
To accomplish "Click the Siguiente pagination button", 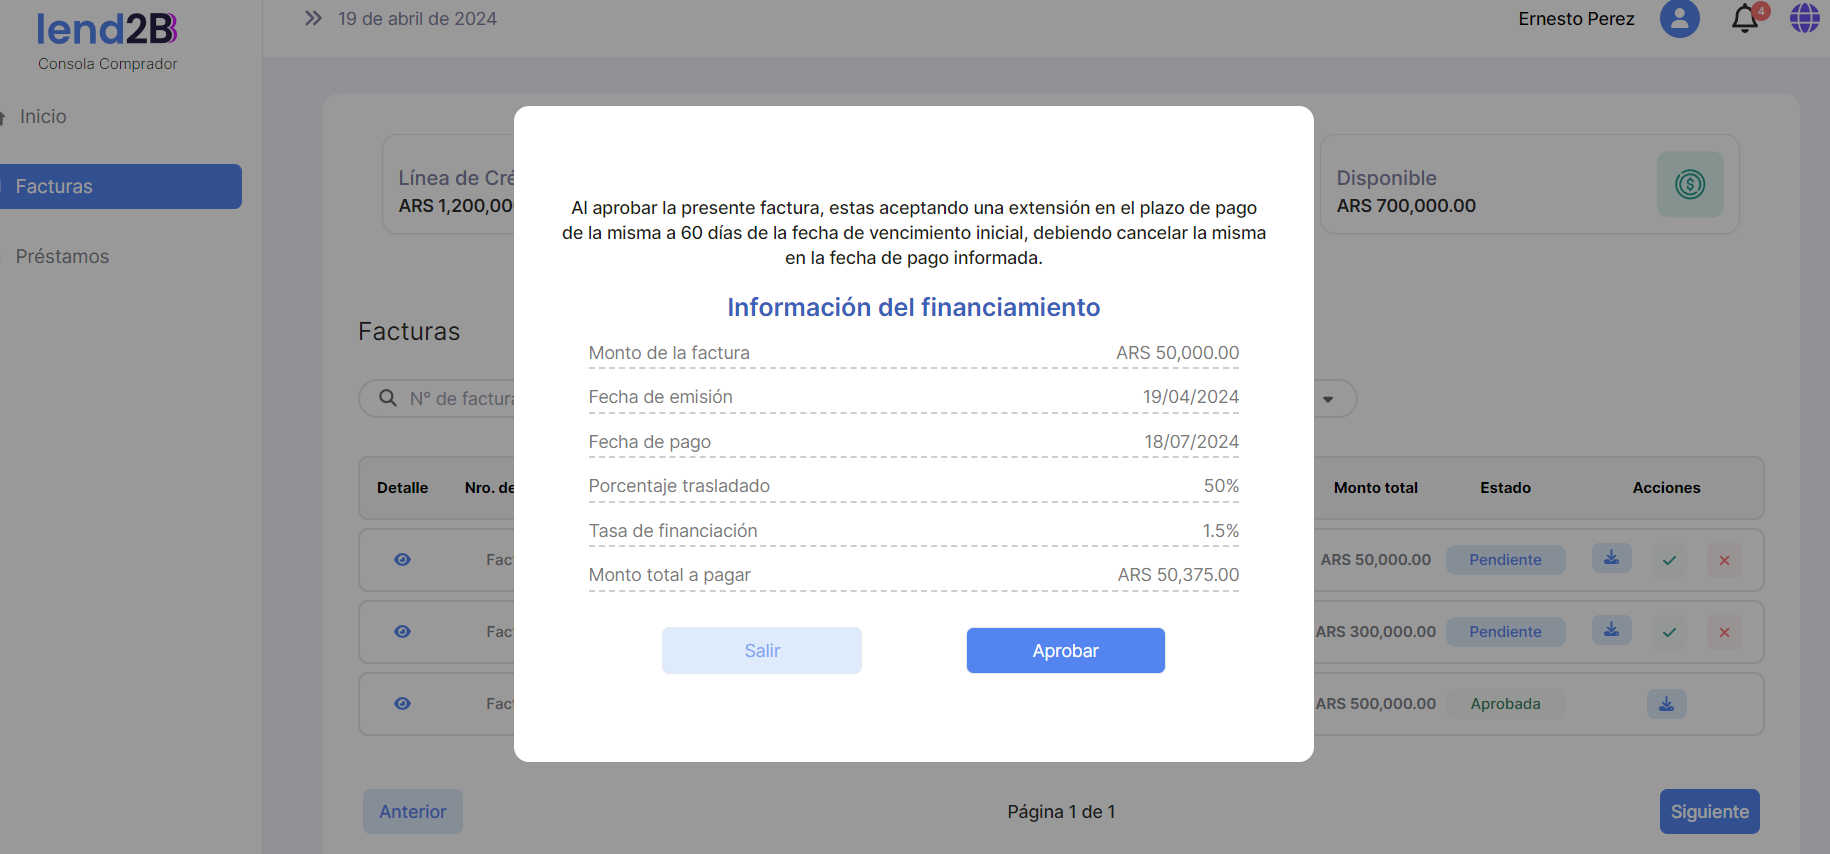I will (x=1709, y=812).
